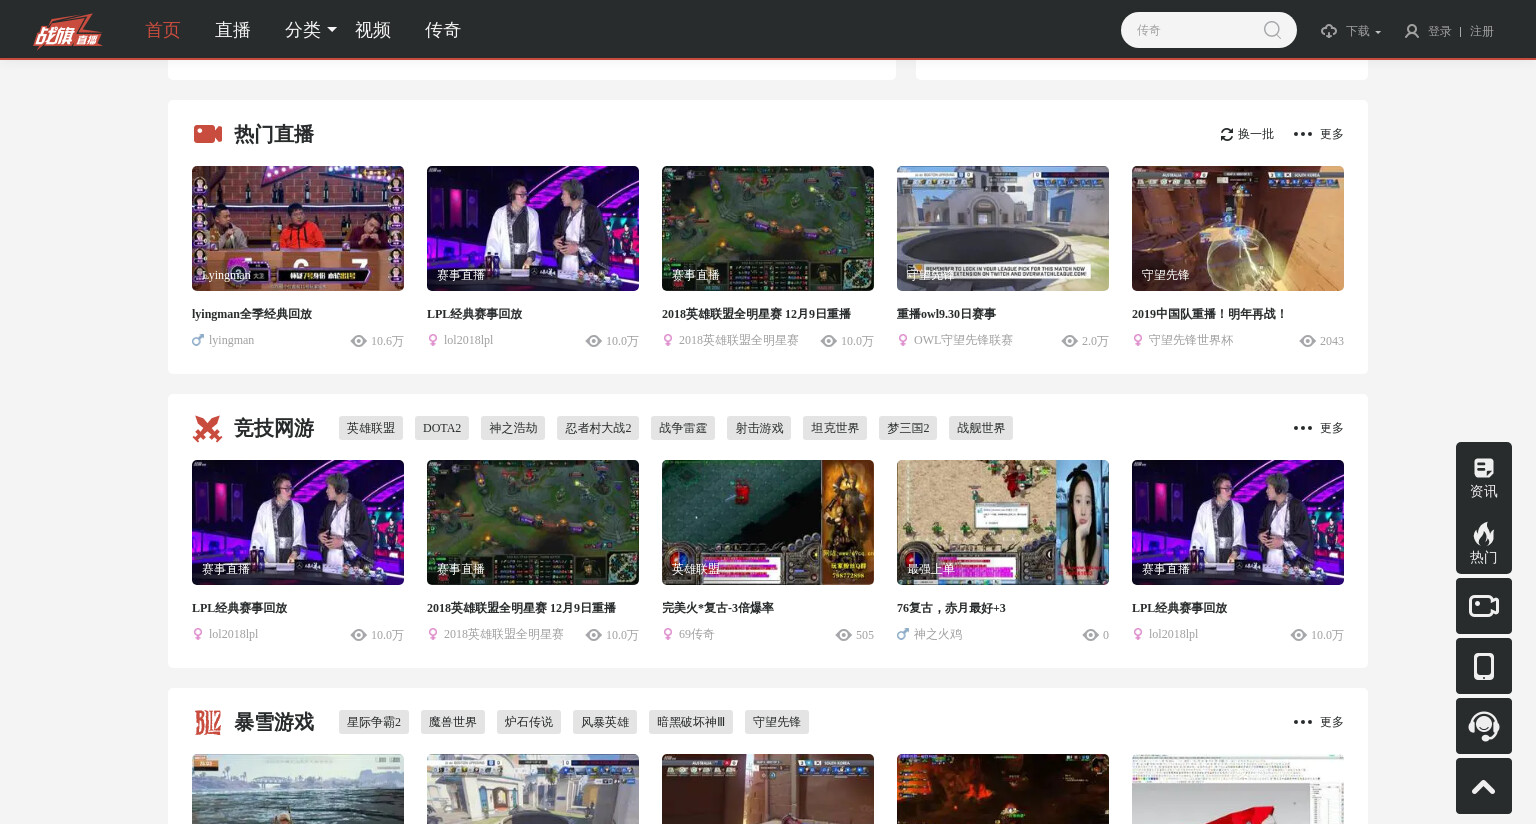1536x824 pixels.
Task: Click eye icon beside 505 viewers
Action: tap(843, 635)
